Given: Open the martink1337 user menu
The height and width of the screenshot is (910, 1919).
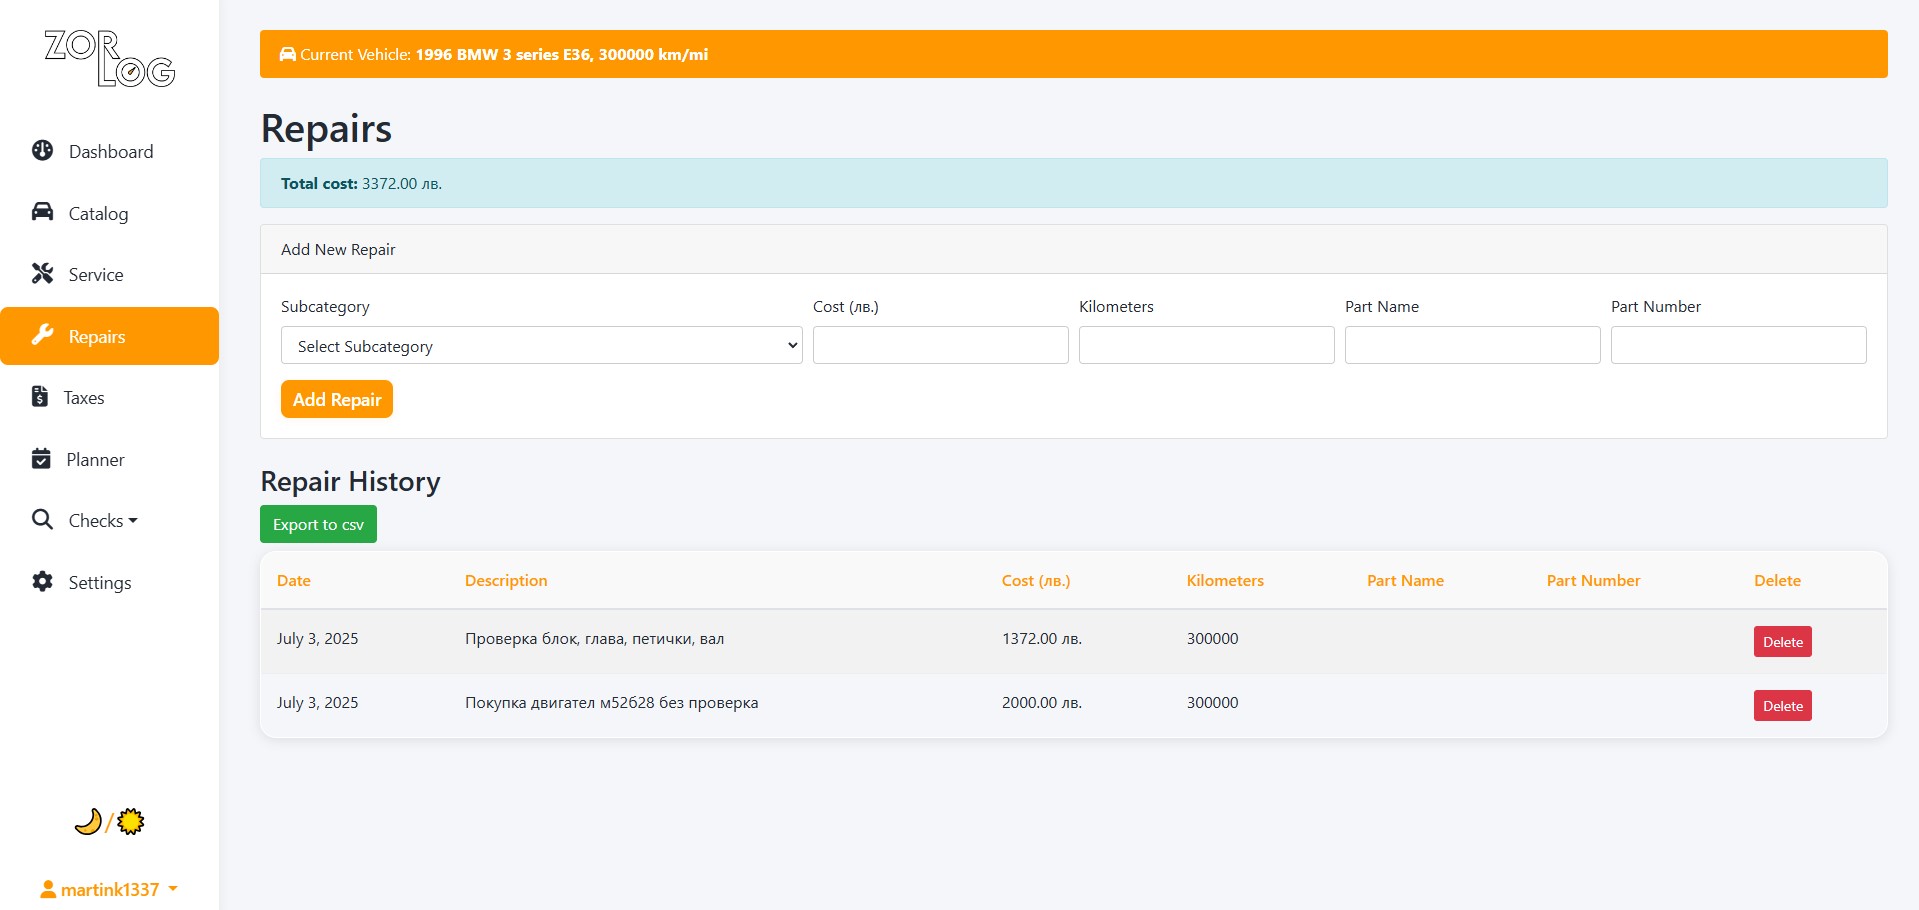Looking at the screenshot, I should (x=109, y=889).
